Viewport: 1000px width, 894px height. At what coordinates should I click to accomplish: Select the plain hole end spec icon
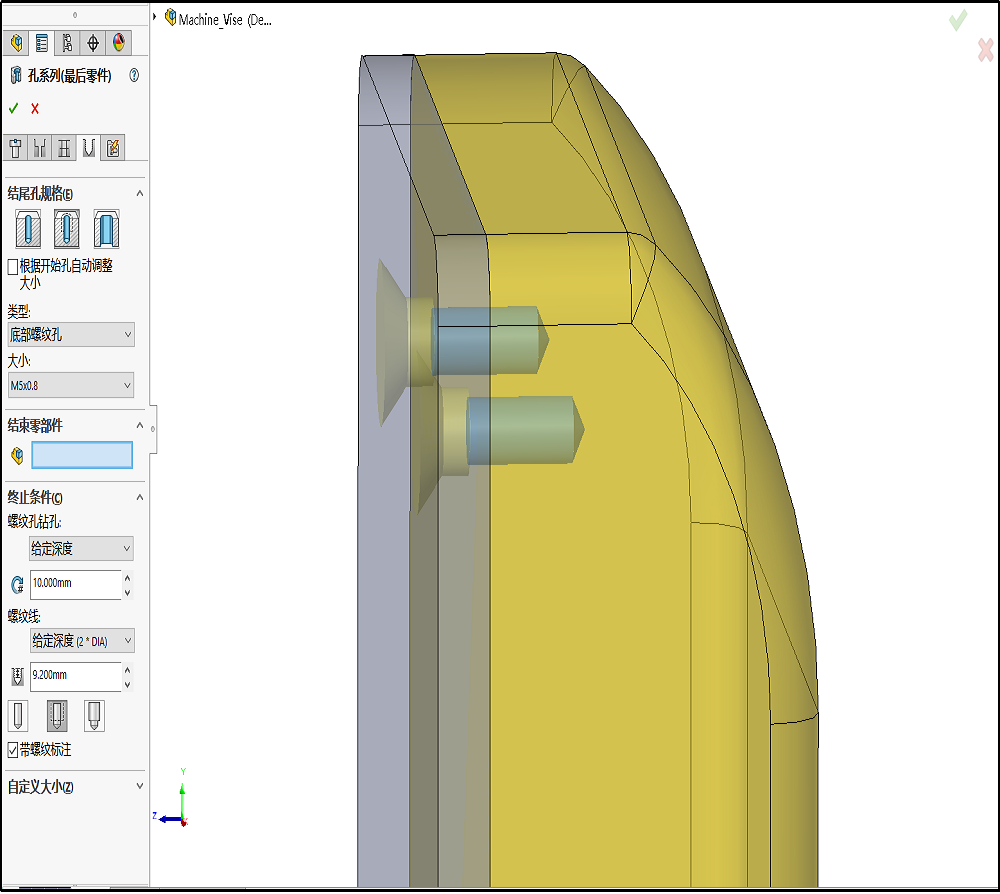click(x=29, y=230)
